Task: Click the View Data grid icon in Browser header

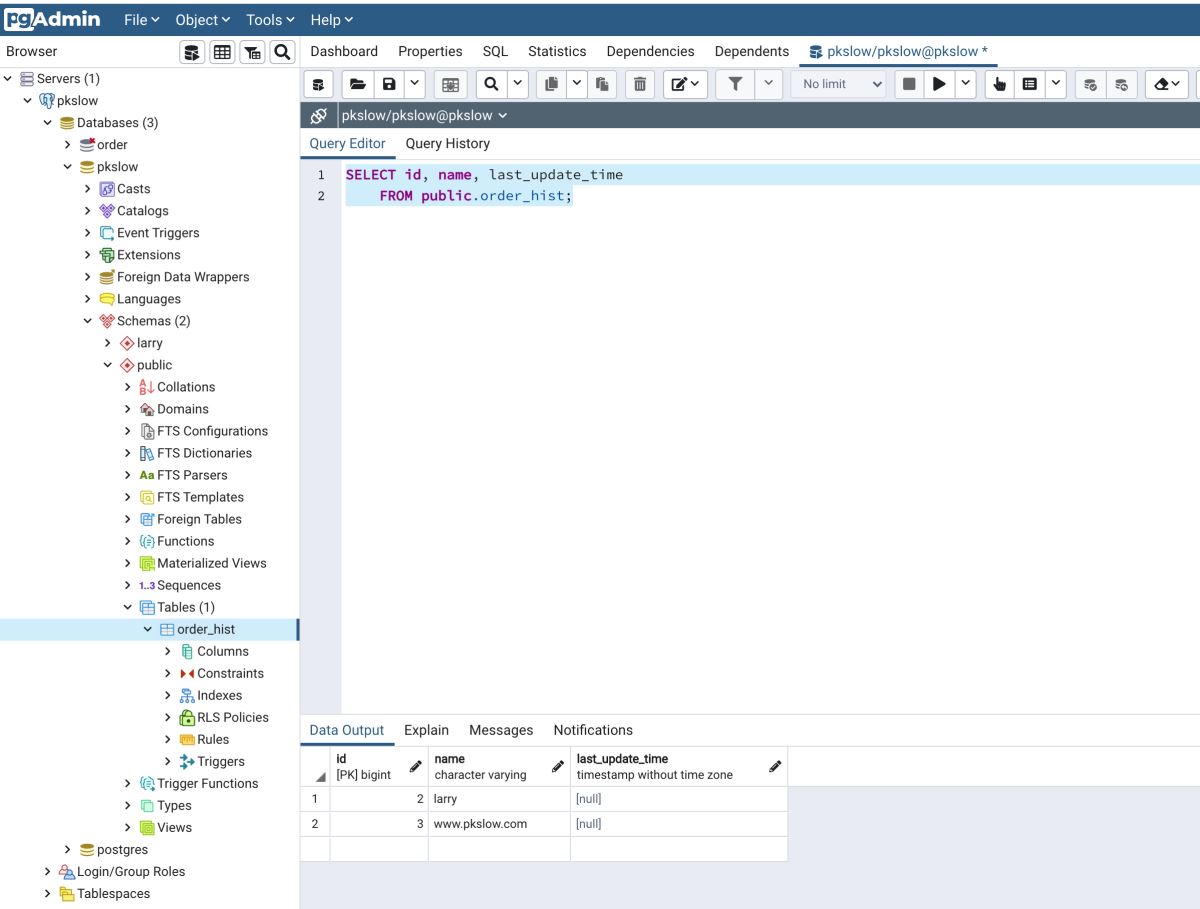Action: click(222, 52)
